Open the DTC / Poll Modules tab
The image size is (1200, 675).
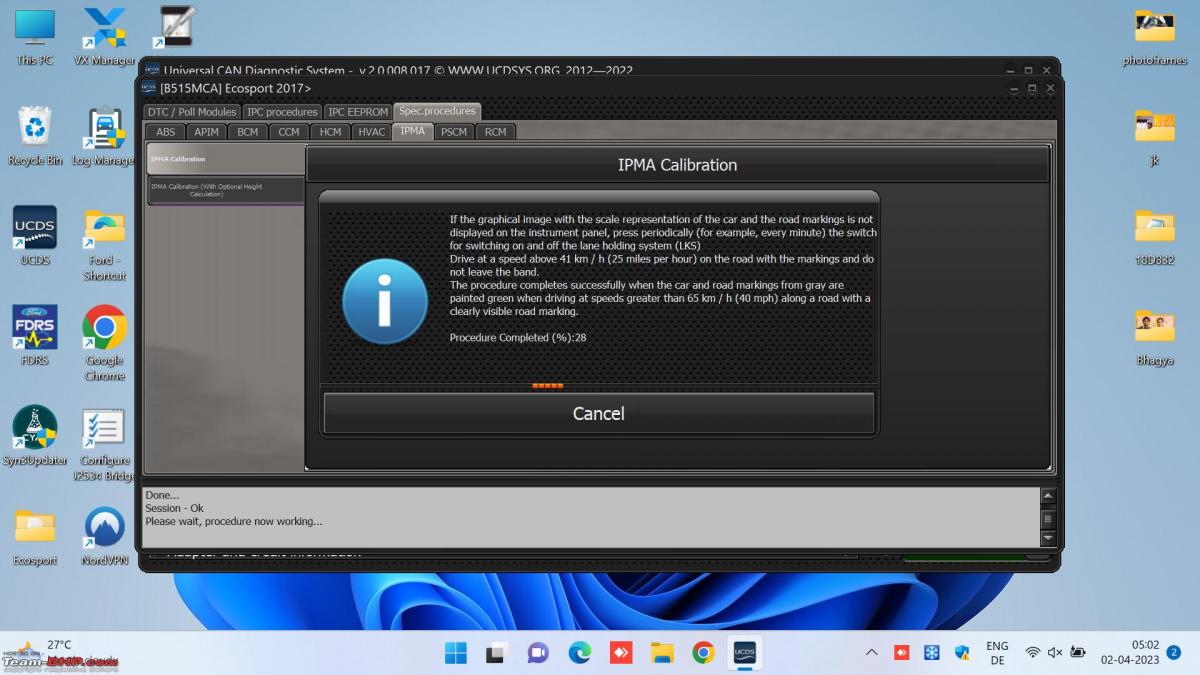(x=192, y=112)
